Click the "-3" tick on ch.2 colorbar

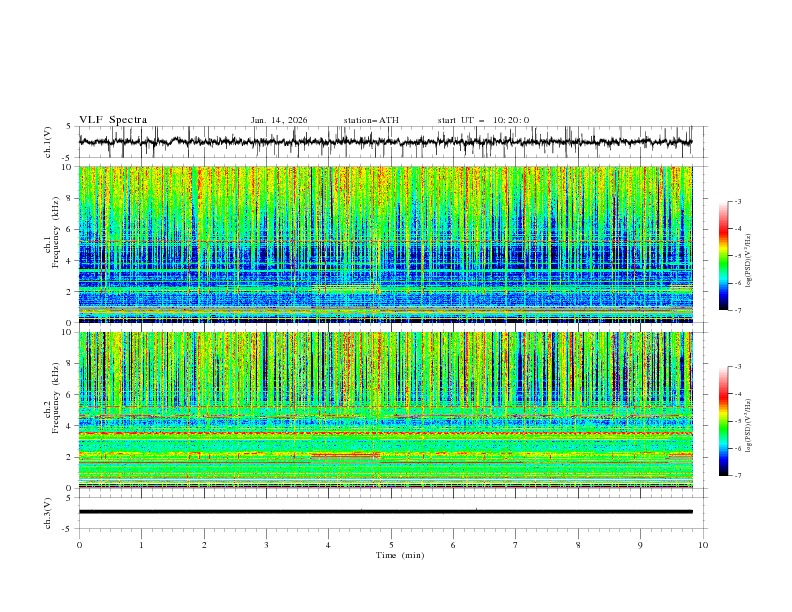point(738,367)
